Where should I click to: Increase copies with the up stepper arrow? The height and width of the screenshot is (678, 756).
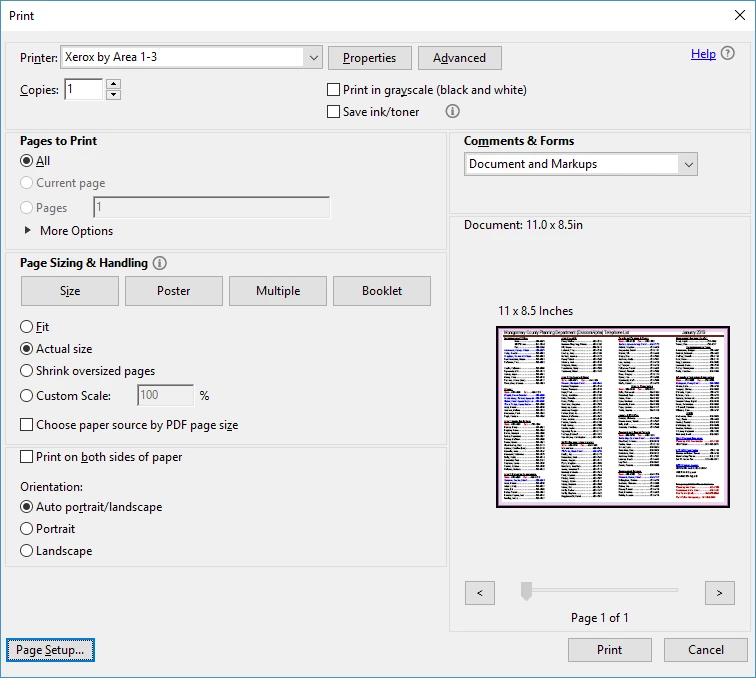113,83
